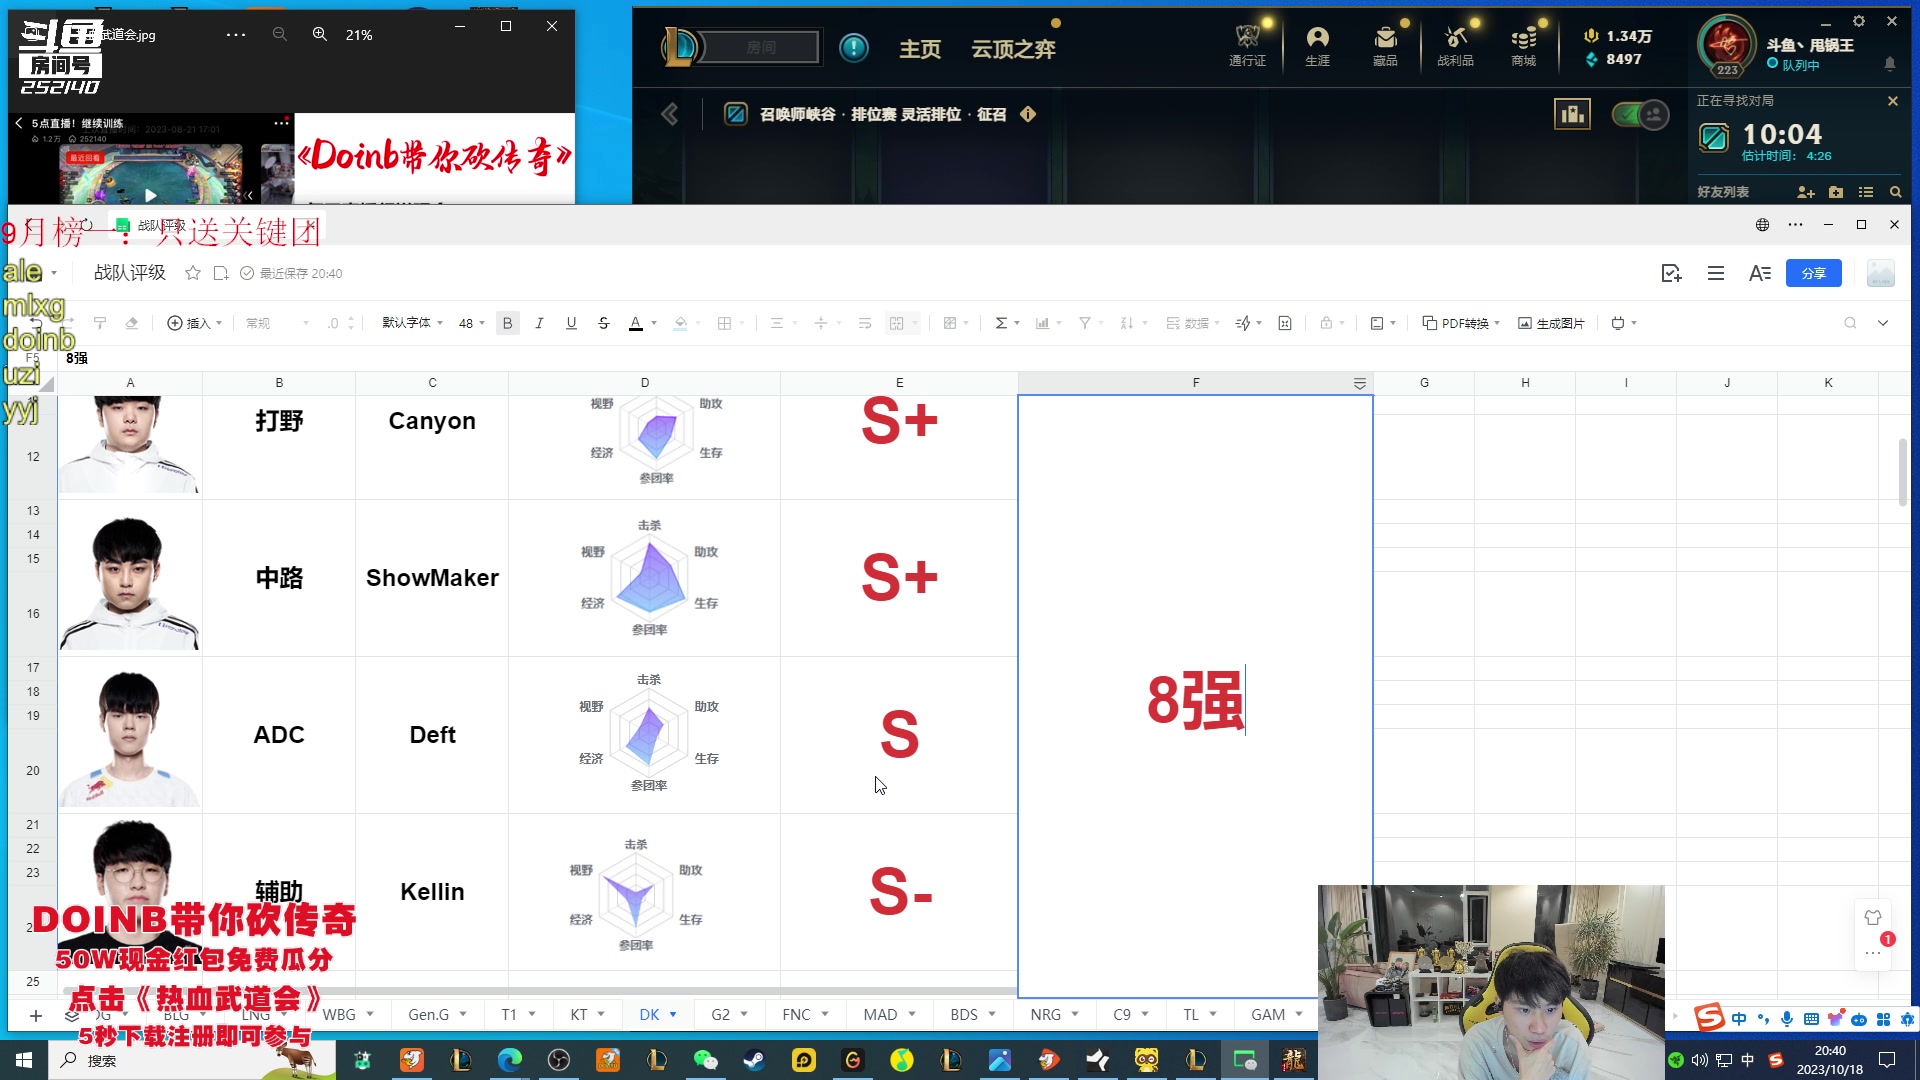This screenshot has height=1080, width=1920.
Task: Open the hamburger menu icon near share
Action: tap(1716, 273)
